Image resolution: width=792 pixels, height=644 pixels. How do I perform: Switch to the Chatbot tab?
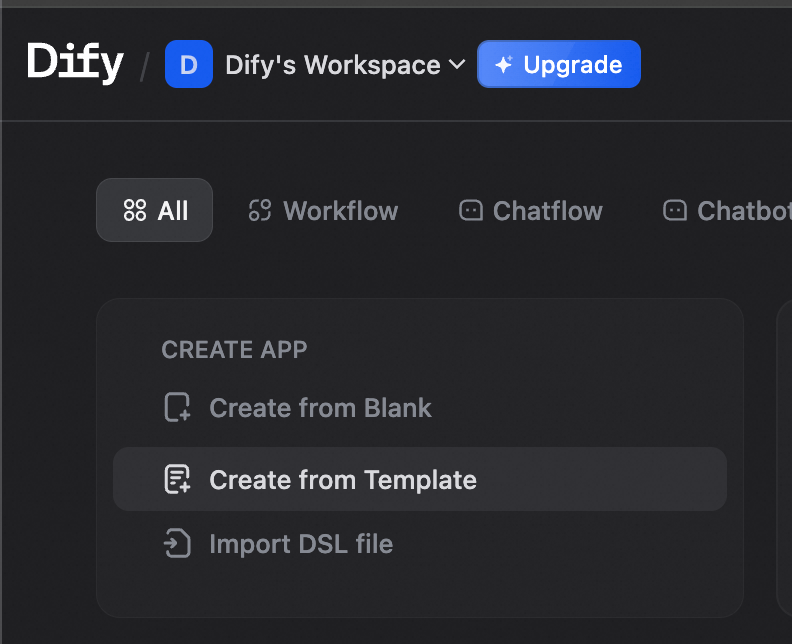[x=727, y=210]
